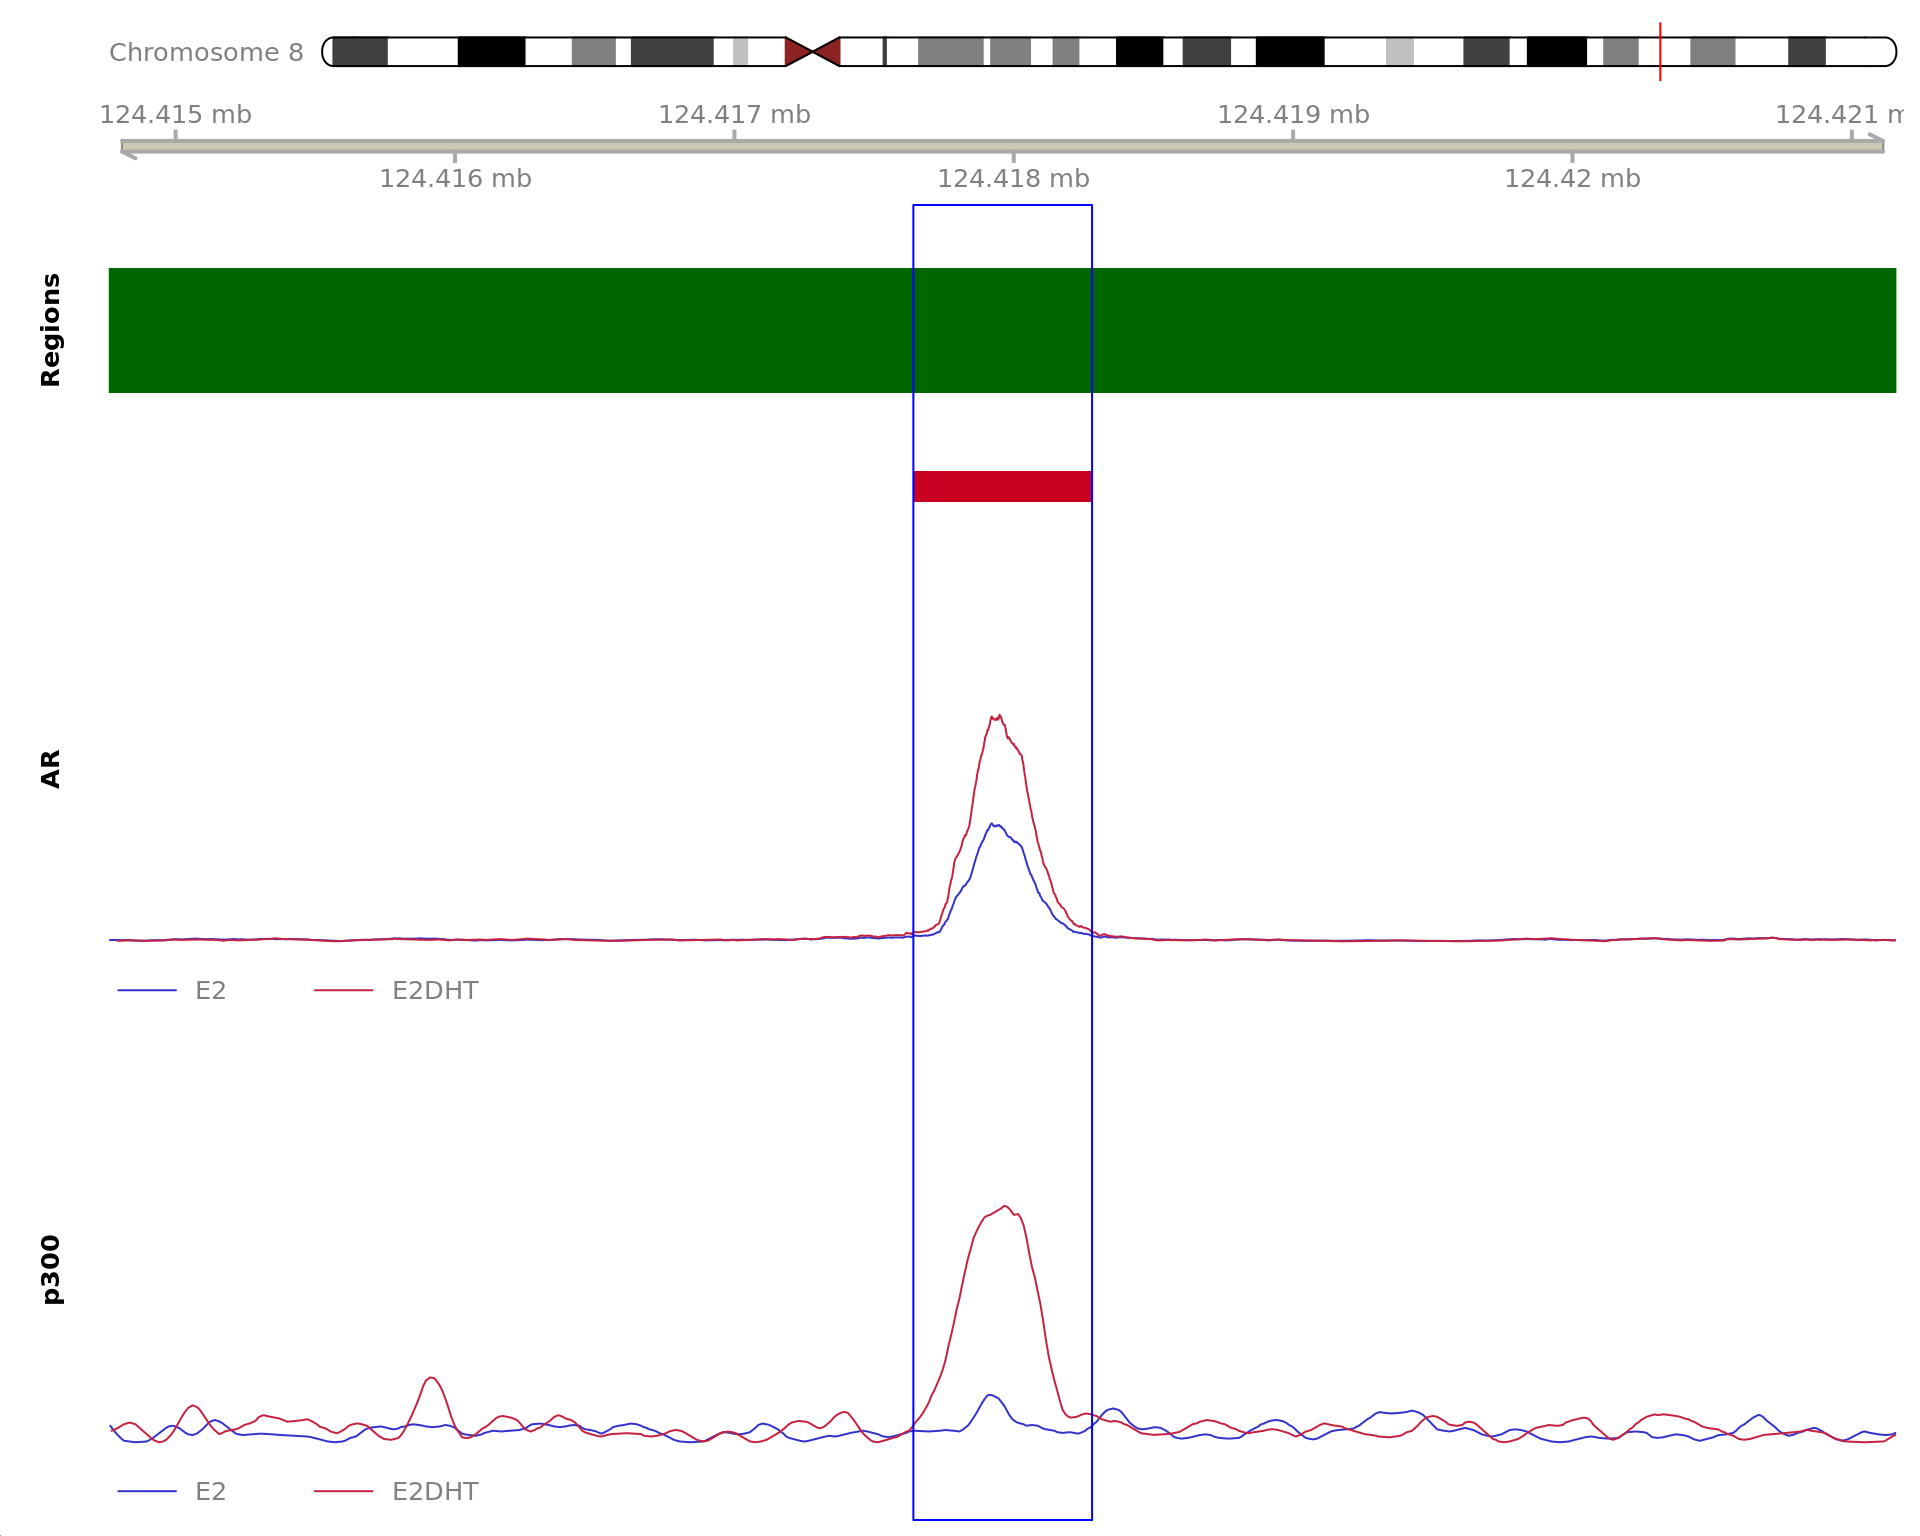The width and height of the screenshot is (1920, 1536).
Task: Click the small p300 E2DHT peak near 124.416 mb
Action: tap(431, 1378)
